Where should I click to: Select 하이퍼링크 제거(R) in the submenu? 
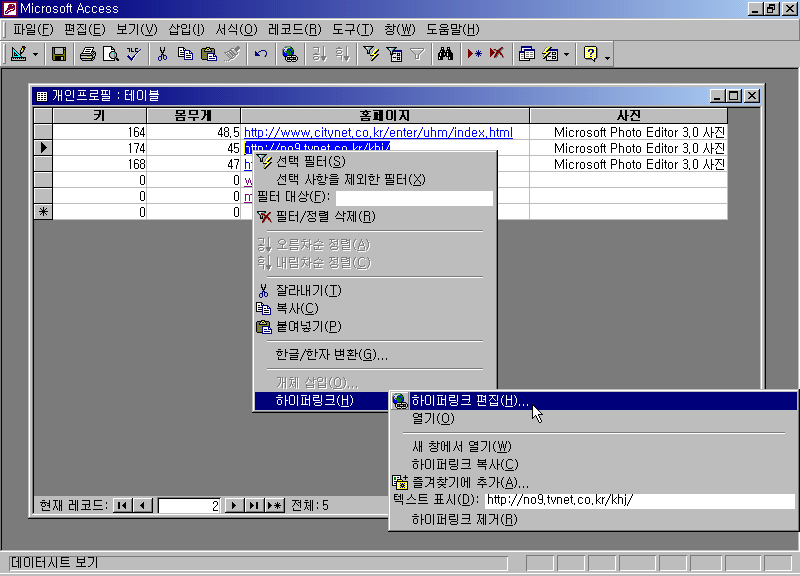click(465, 519)
